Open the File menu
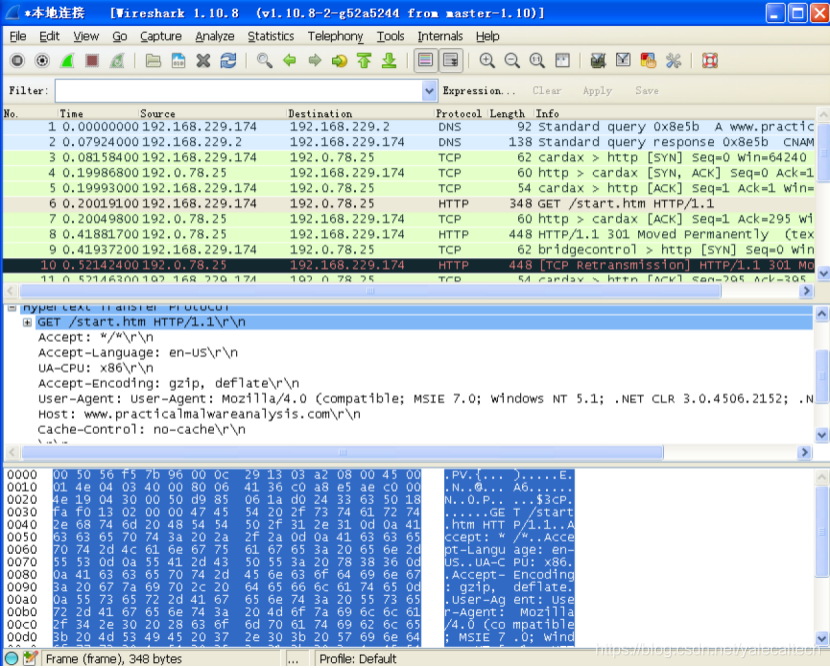The height and width of the screenshot is (668, 830). pyautogui.click(x=18, y=36)
